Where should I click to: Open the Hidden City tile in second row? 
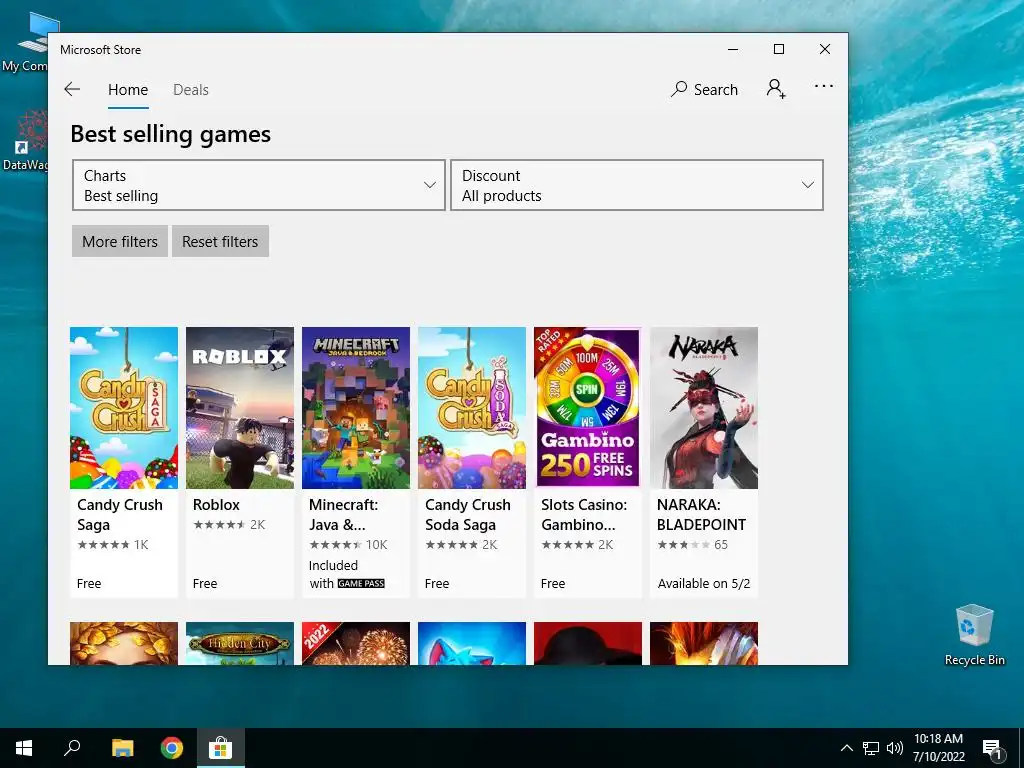tap(240, 643)
